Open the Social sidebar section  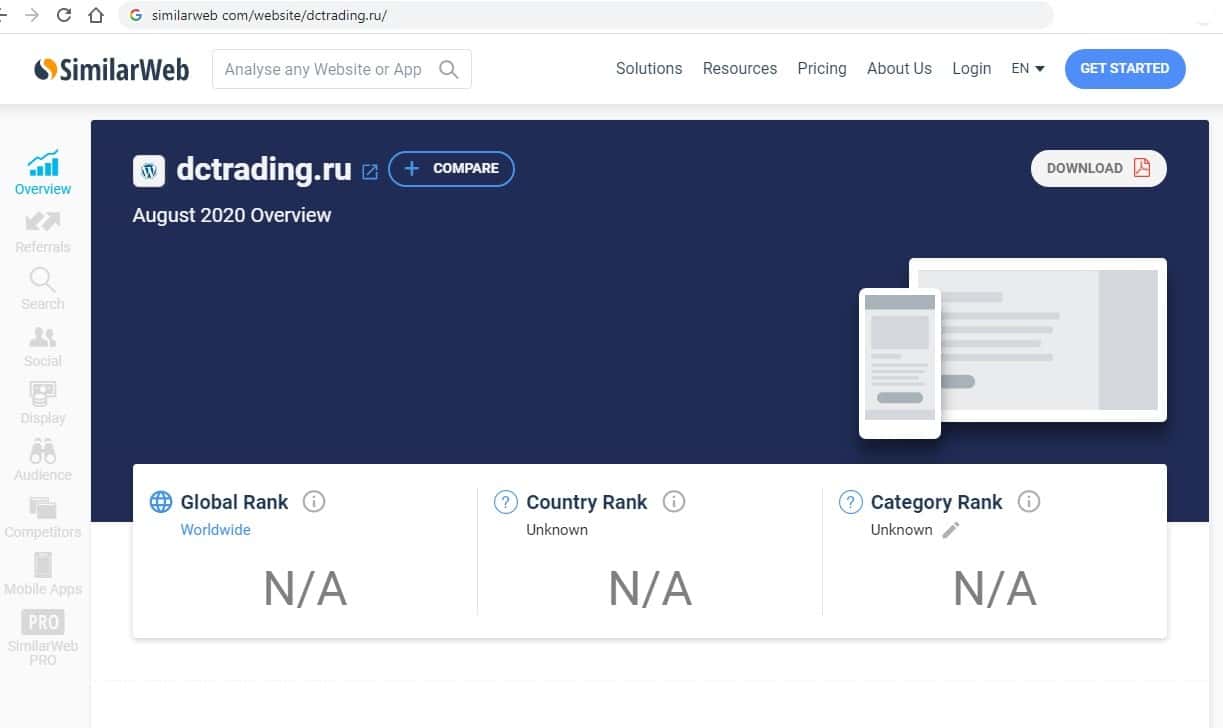pos(43,345)
